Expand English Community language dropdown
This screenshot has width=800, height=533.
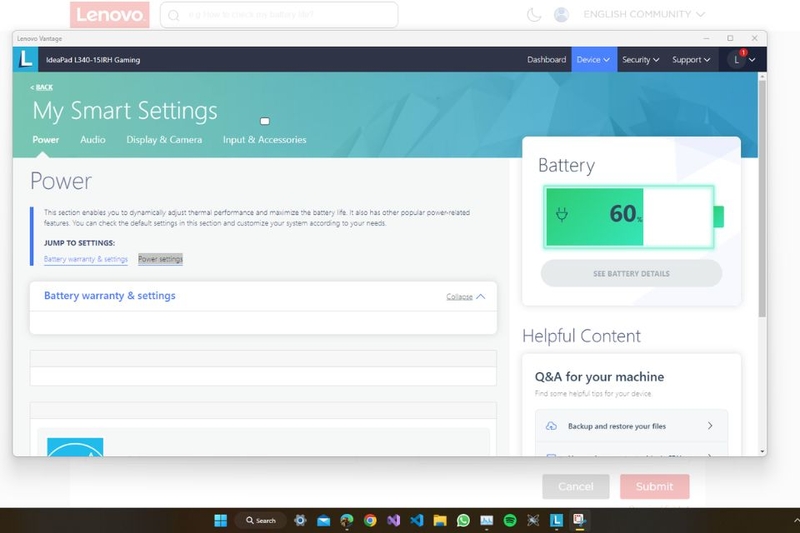tap(644, 14)
